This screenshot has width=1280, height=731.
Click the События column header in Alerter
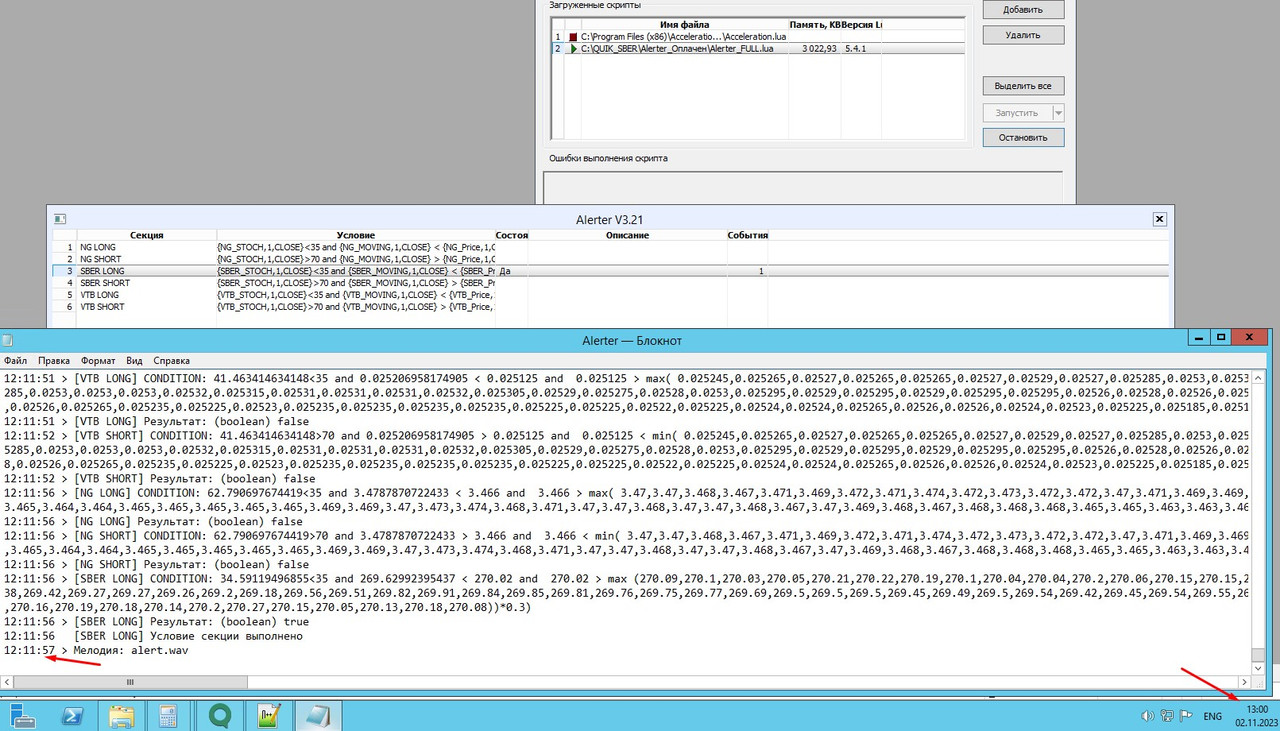click(747, 235)
